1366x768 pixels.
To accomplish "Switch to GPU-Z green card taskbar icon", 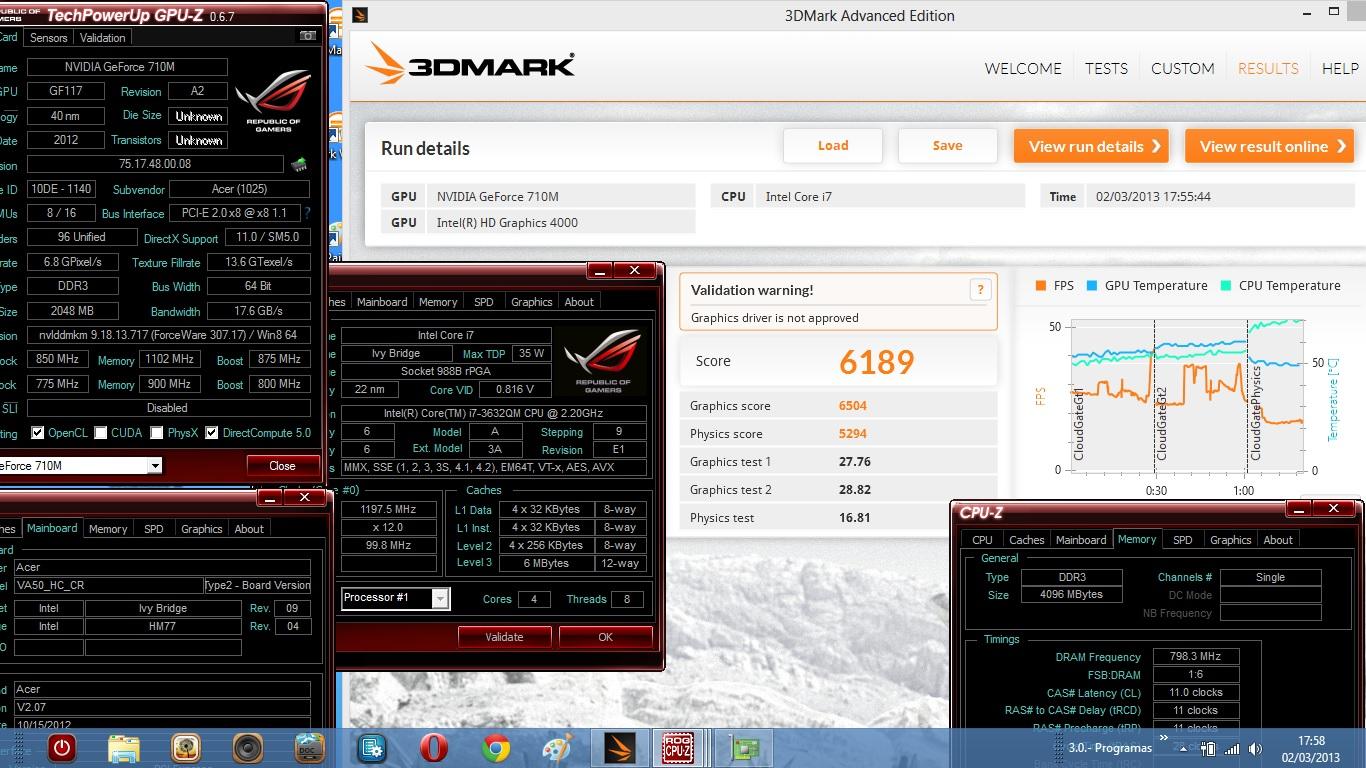I will (x=744, y=747).
